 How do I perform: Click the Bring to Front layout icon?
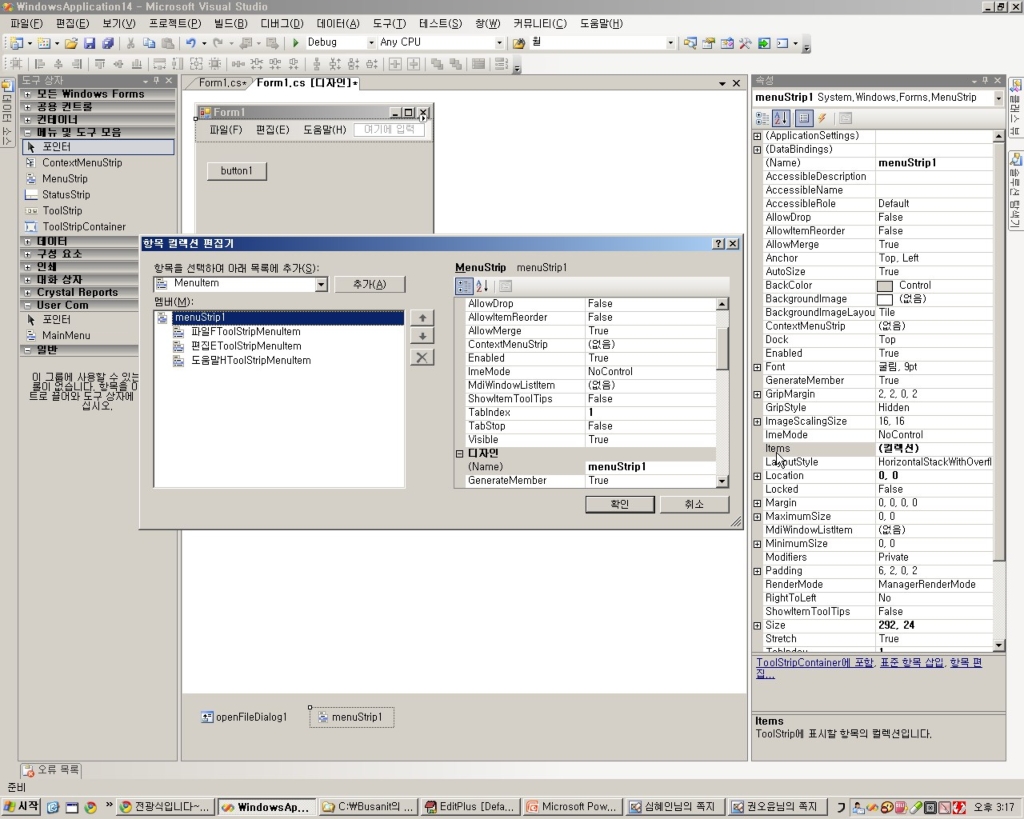(x=437, y=64)
